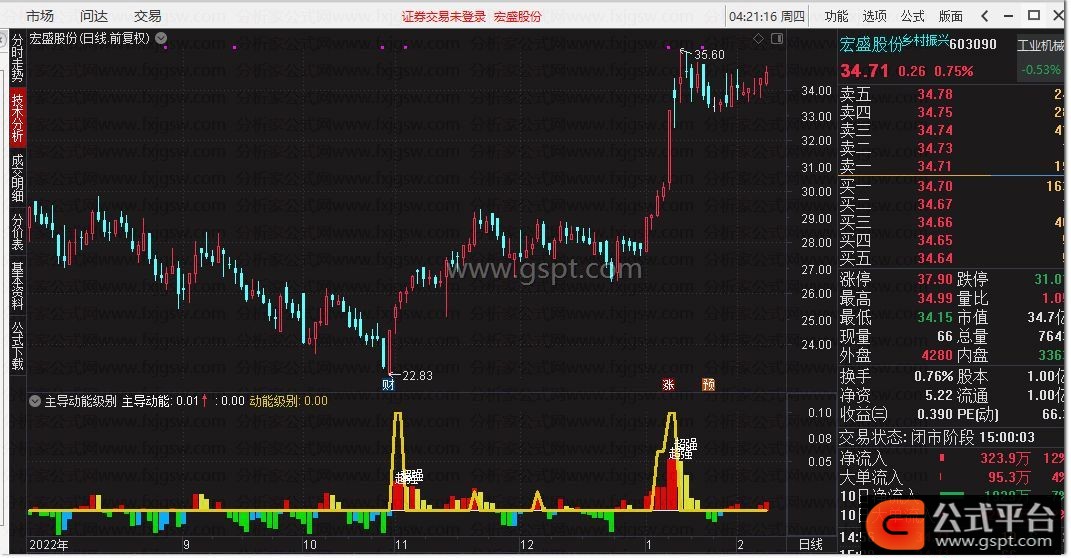Click the 涨停 value 37.90
Viewport: 1071px width, 558px height.
(x=935, y=279)
